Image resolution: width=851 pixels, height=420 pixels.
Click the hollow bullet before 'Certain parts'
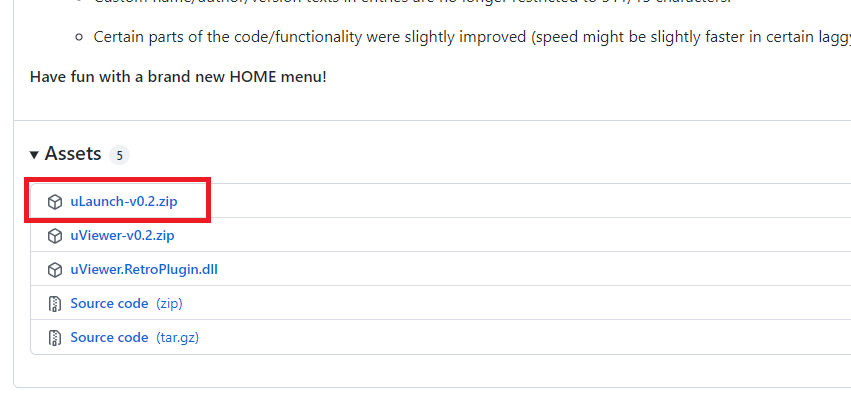point(79,37)
